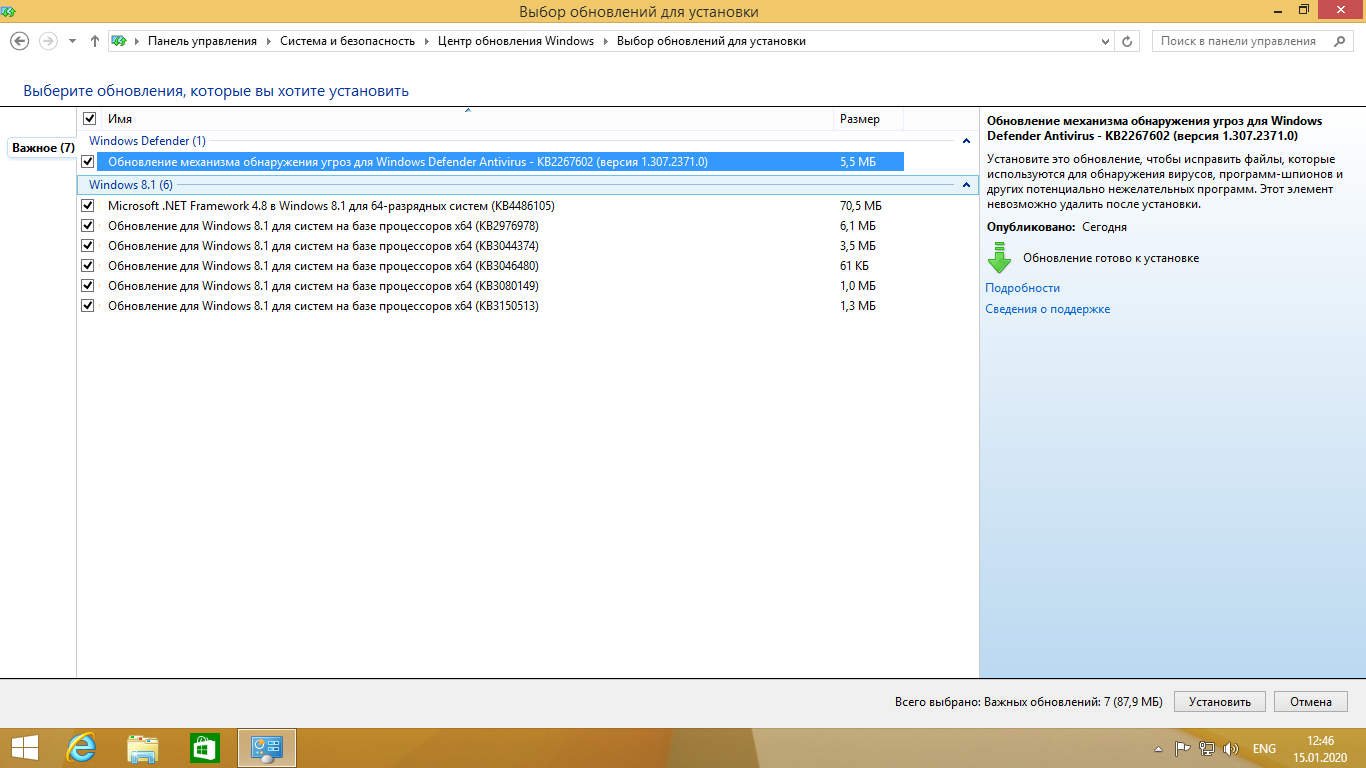The height and width of the screenshot is (768, 1366).
Task: Uncheck the KB3046480 update checkbox
Action: (x=88, y=266)
